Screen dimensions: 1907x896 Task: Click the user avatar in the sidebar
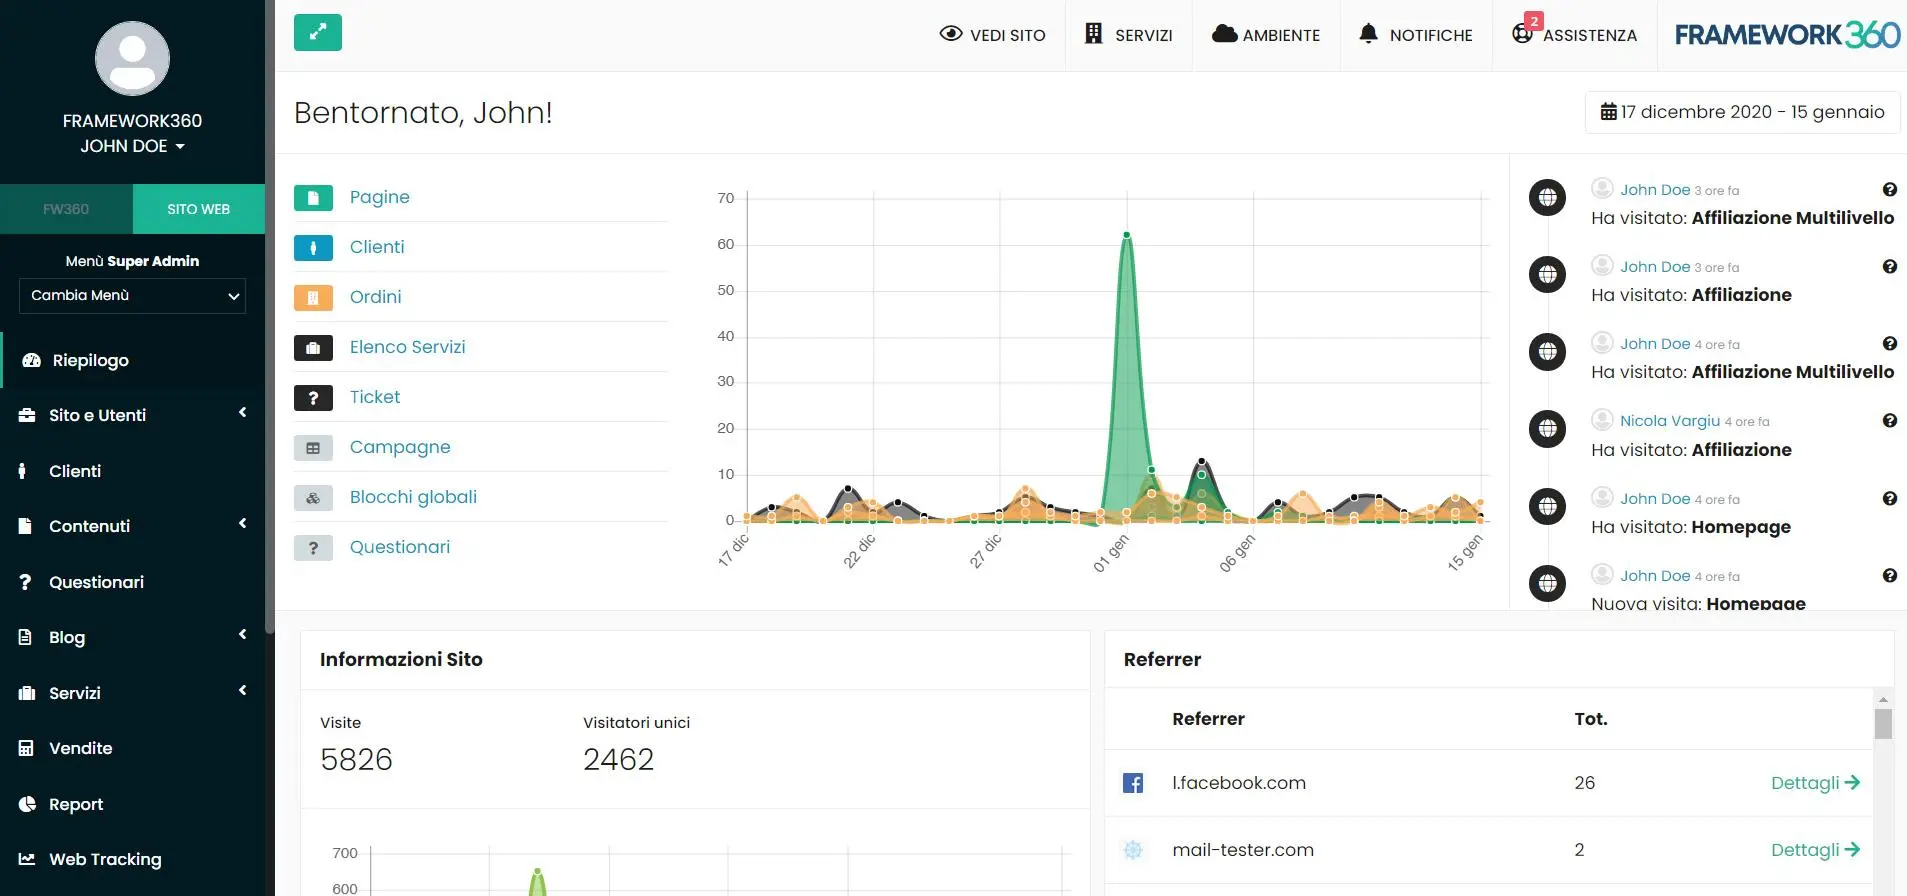coord(132,59)
